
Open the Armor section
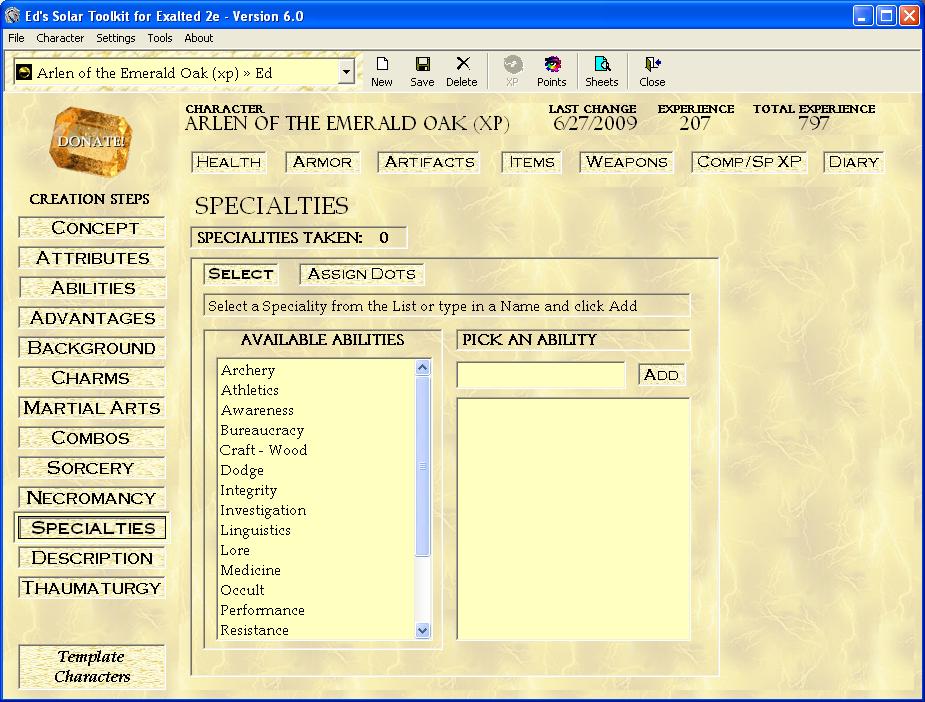323,162
